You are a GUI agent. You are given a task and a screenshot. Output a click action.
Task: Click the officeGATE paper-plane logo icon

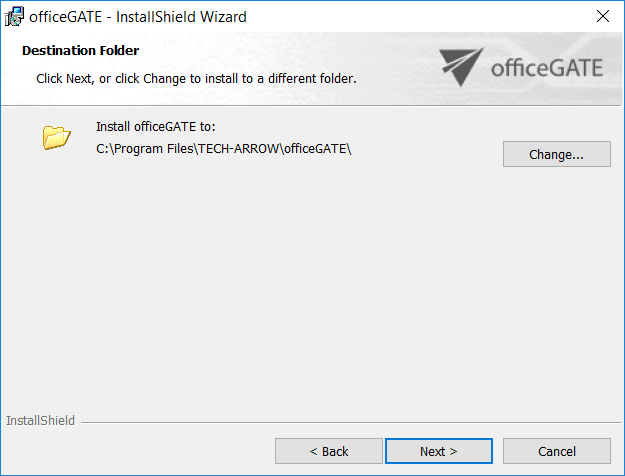[x=461, y=67]
